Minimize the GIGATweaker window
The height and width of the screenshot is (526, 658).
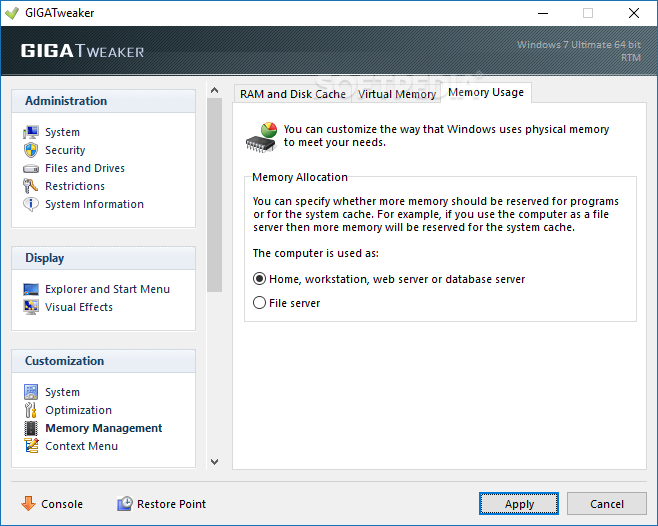point(543,13)
